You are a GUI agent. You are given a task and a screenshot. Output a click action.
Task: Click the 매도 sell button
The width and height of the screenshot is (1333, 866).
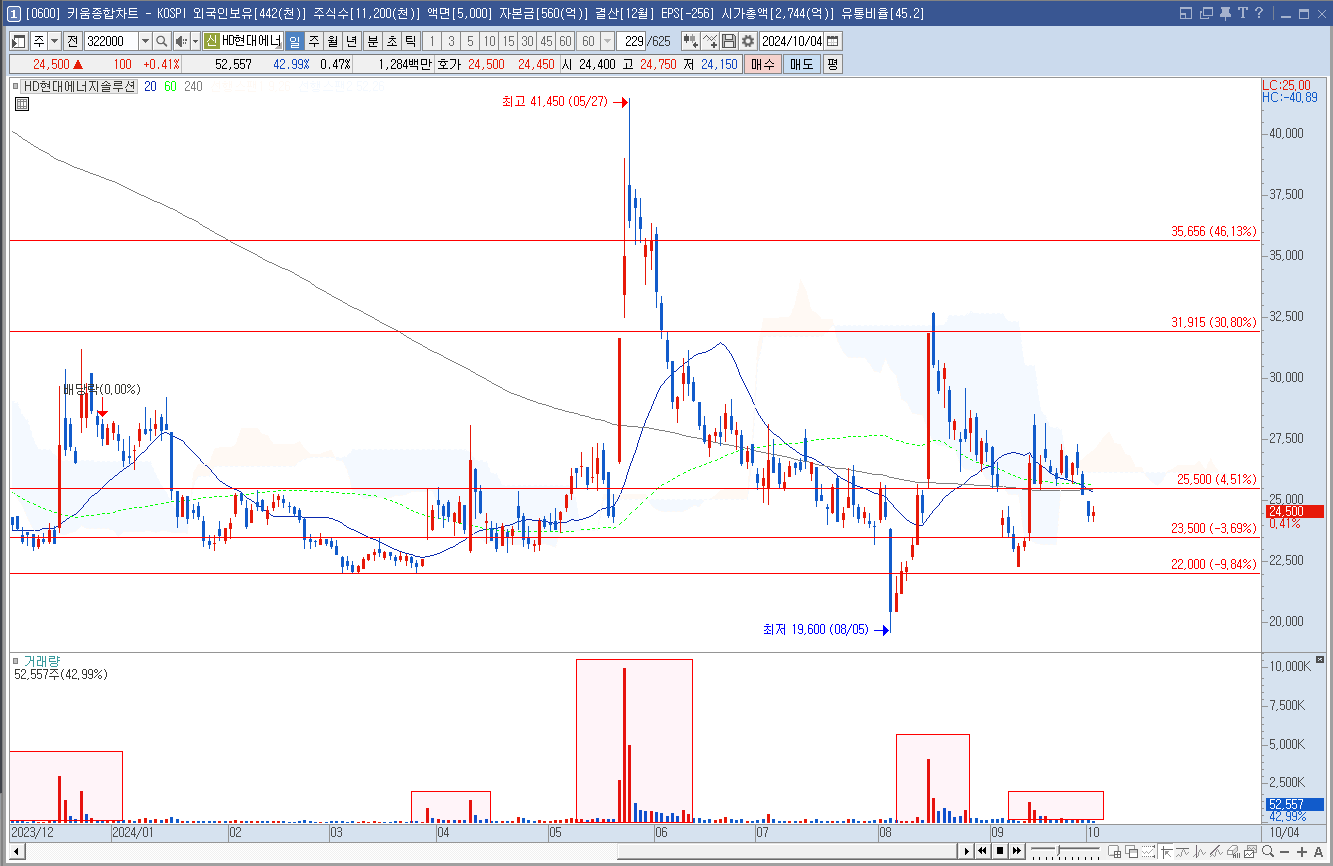click(801, 64)
